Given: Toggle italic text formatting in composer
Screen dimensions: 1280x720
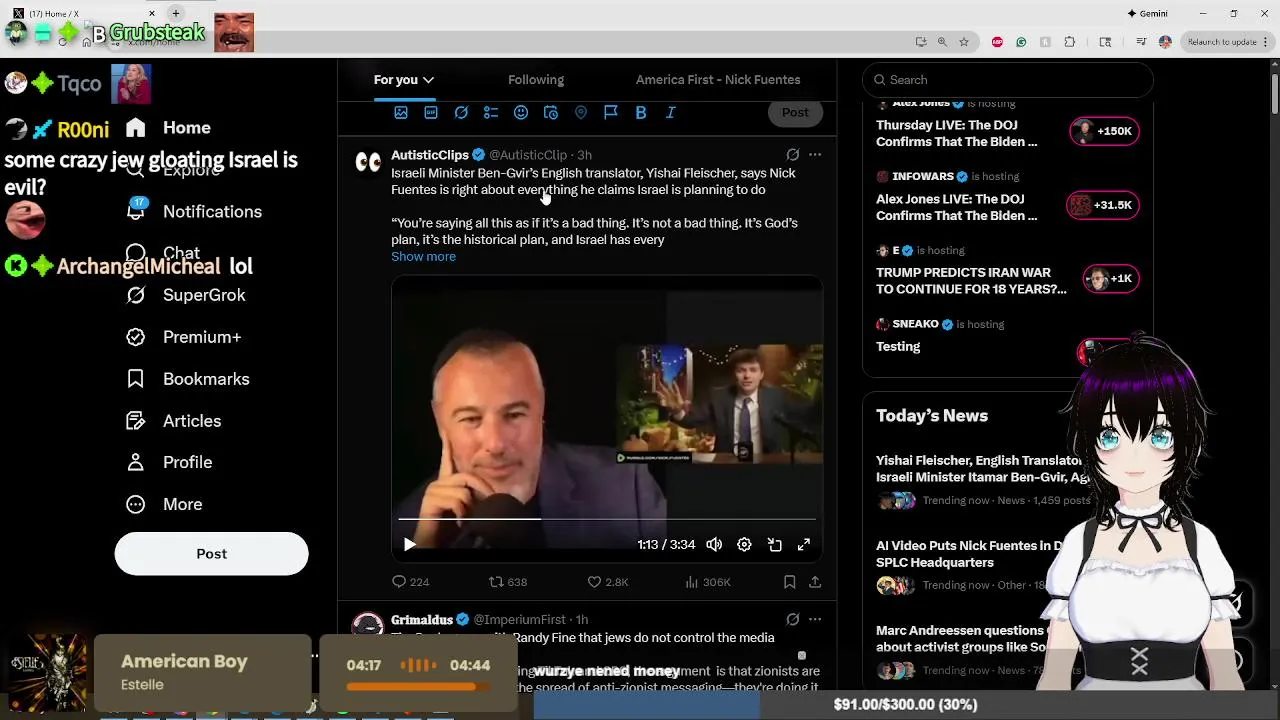Looking at the screenshot, I should (x=671, y=113).
